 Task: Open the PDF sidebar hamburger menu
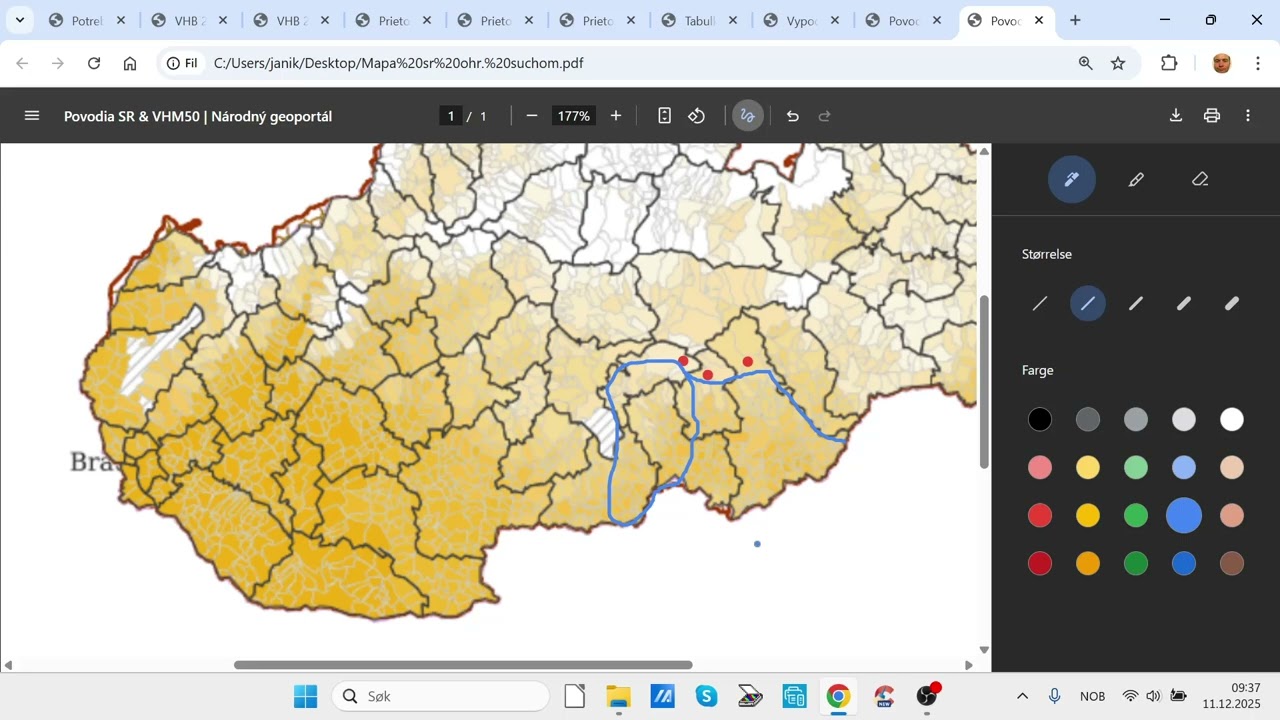(32, 116)
